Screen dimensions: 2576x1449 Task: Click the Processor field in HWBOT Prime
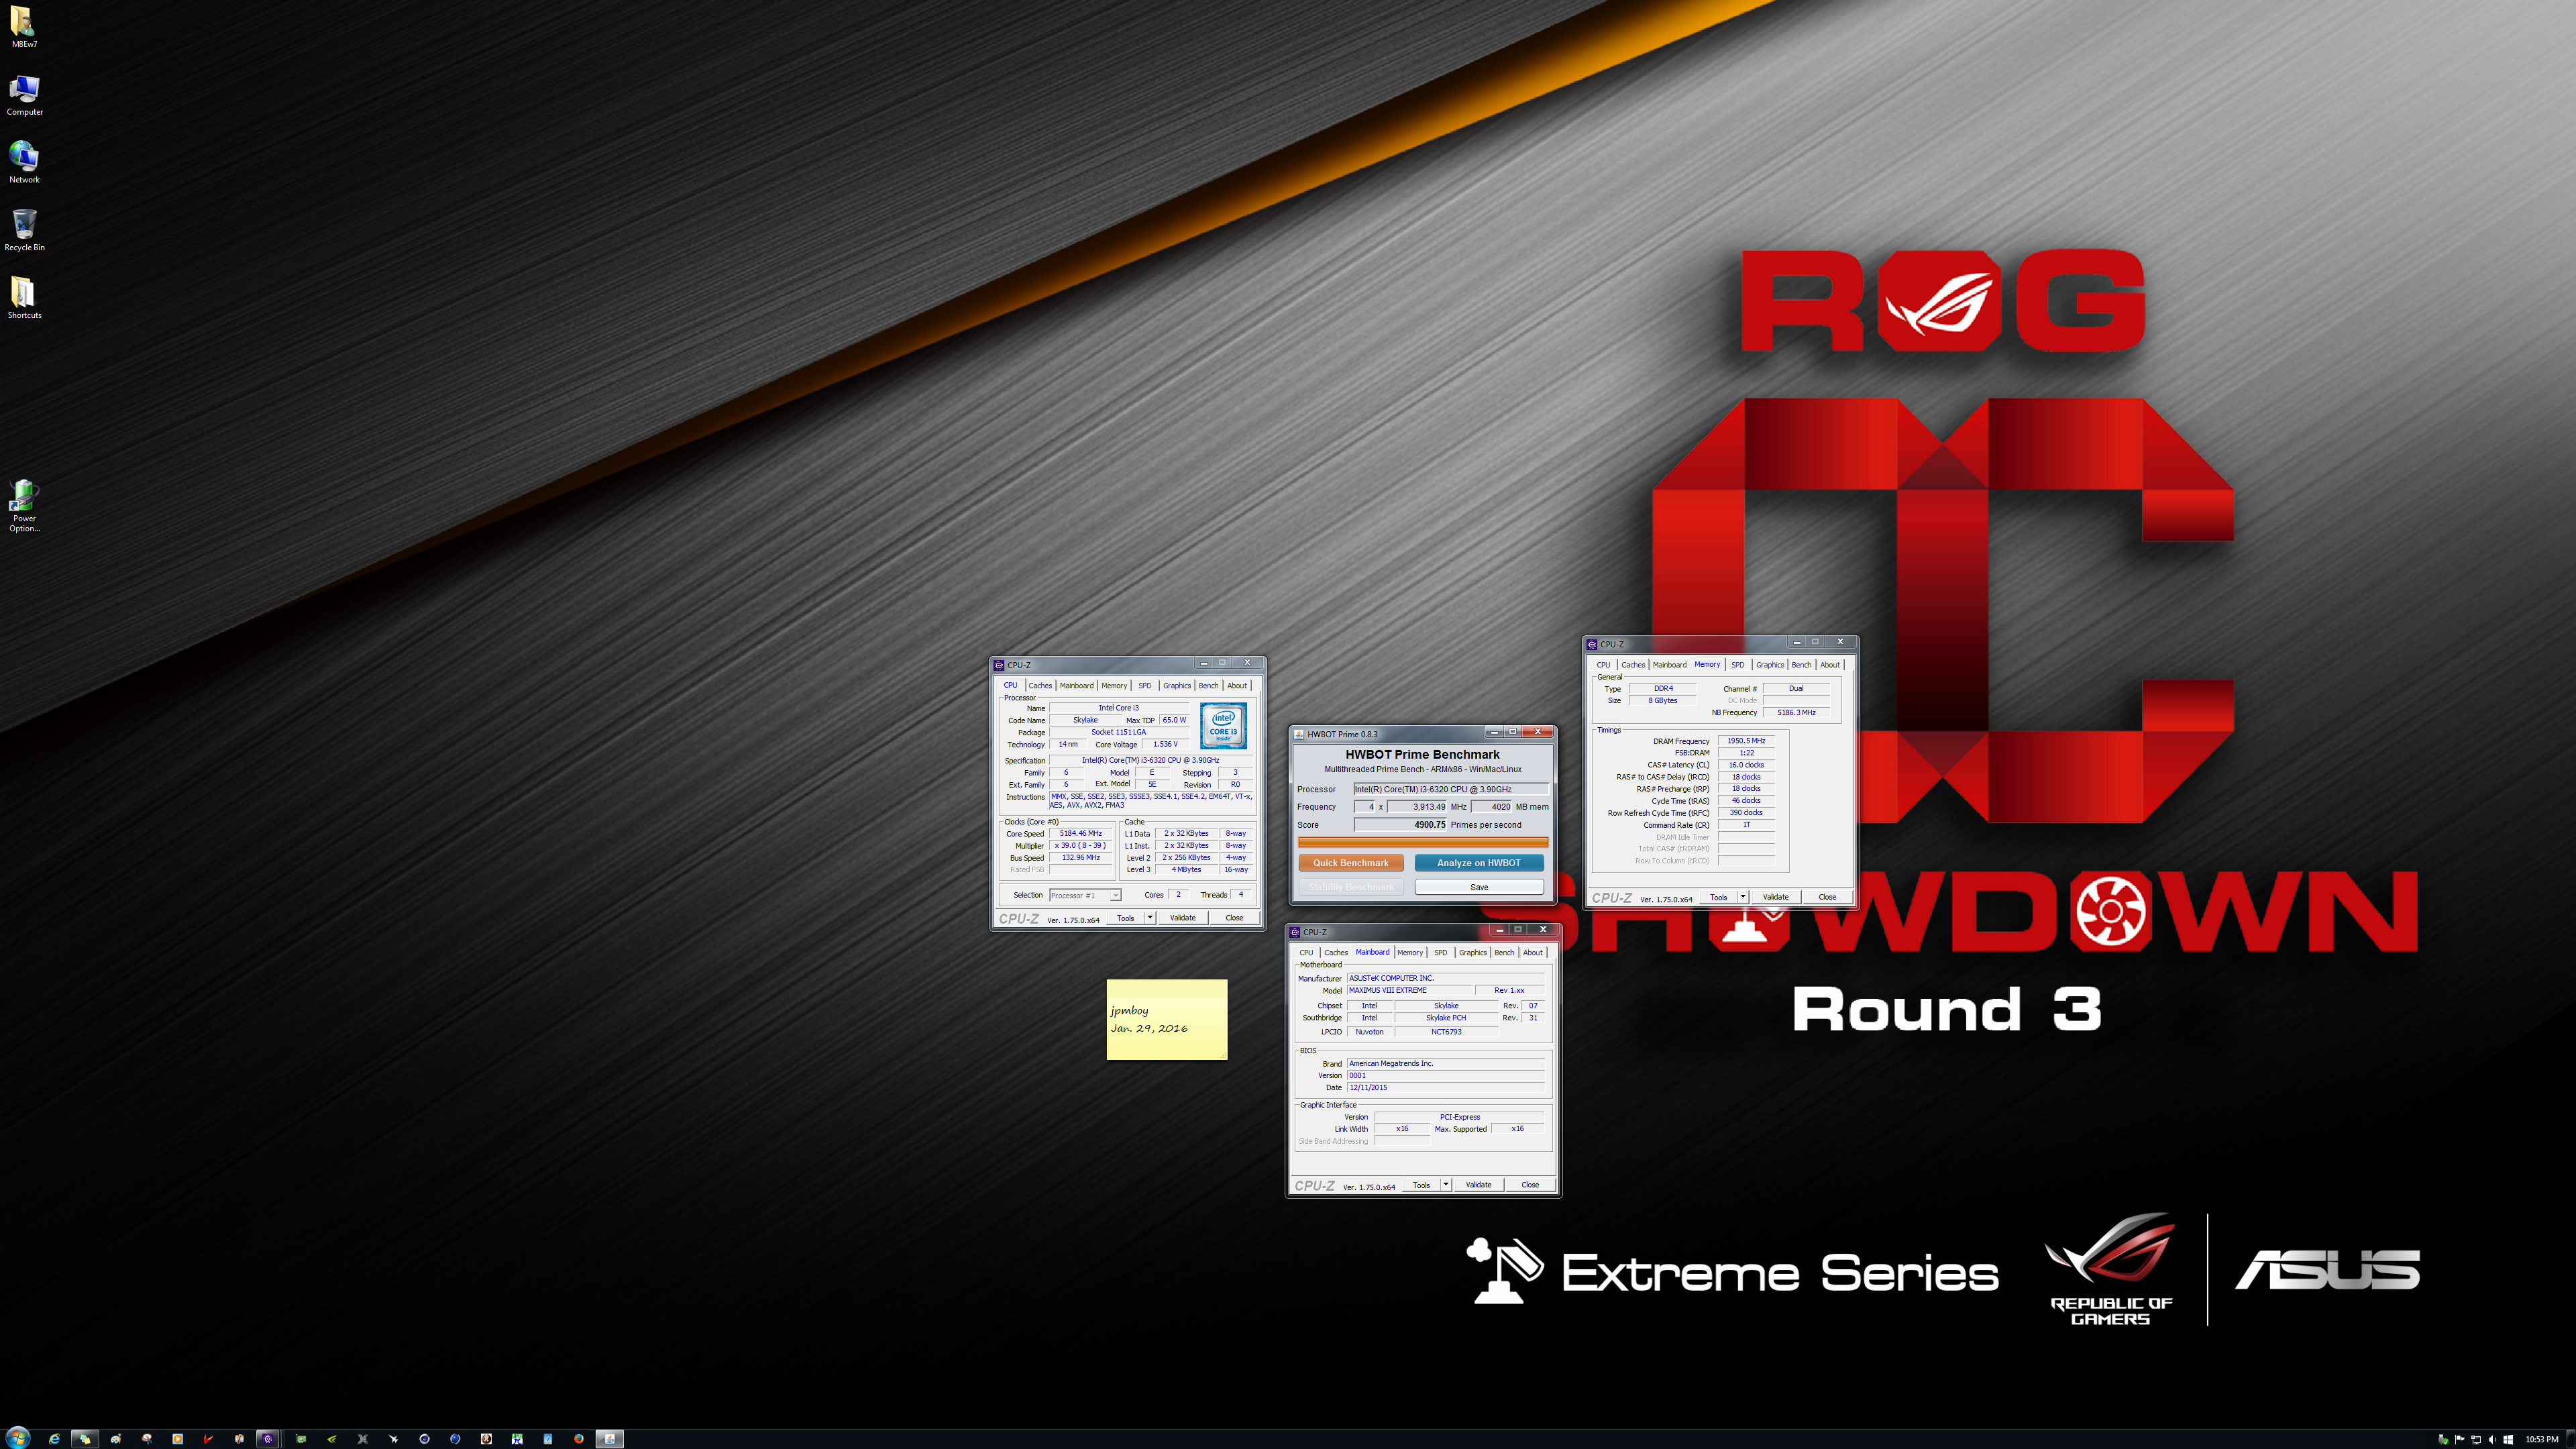(x=1451, y=789)
